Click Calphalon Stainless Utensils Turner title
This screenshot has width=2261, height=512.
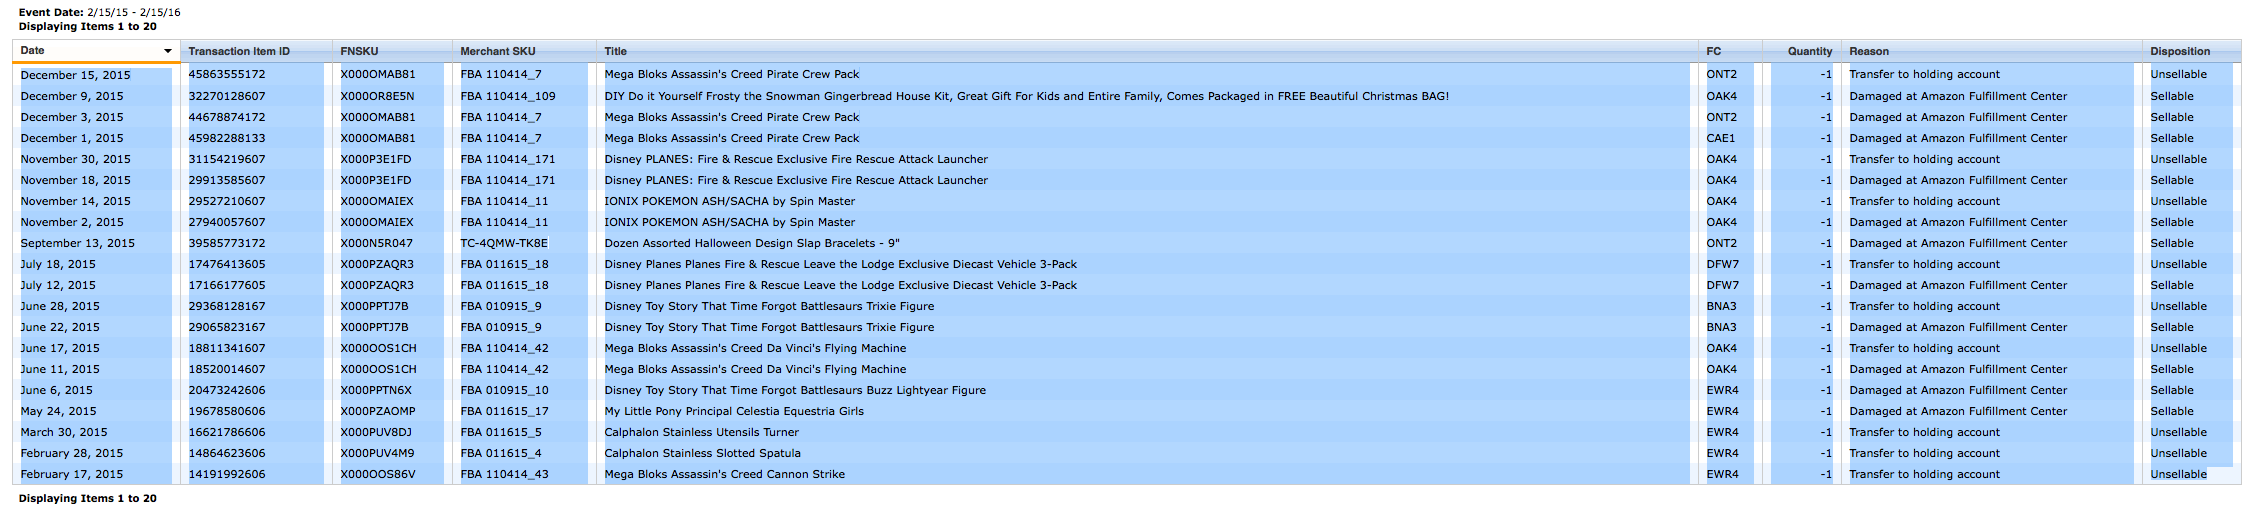click(701, 432)
